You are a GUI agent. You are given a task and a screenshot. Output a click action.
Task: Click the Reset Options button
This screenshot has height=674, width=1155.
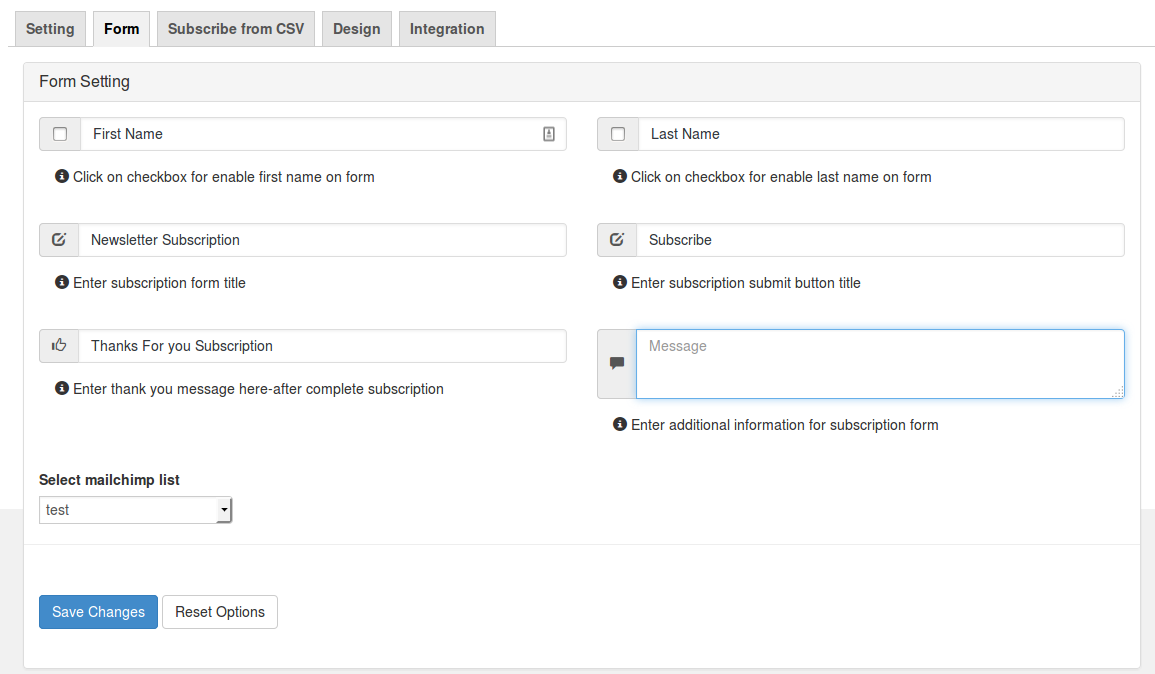pos(220,612)
